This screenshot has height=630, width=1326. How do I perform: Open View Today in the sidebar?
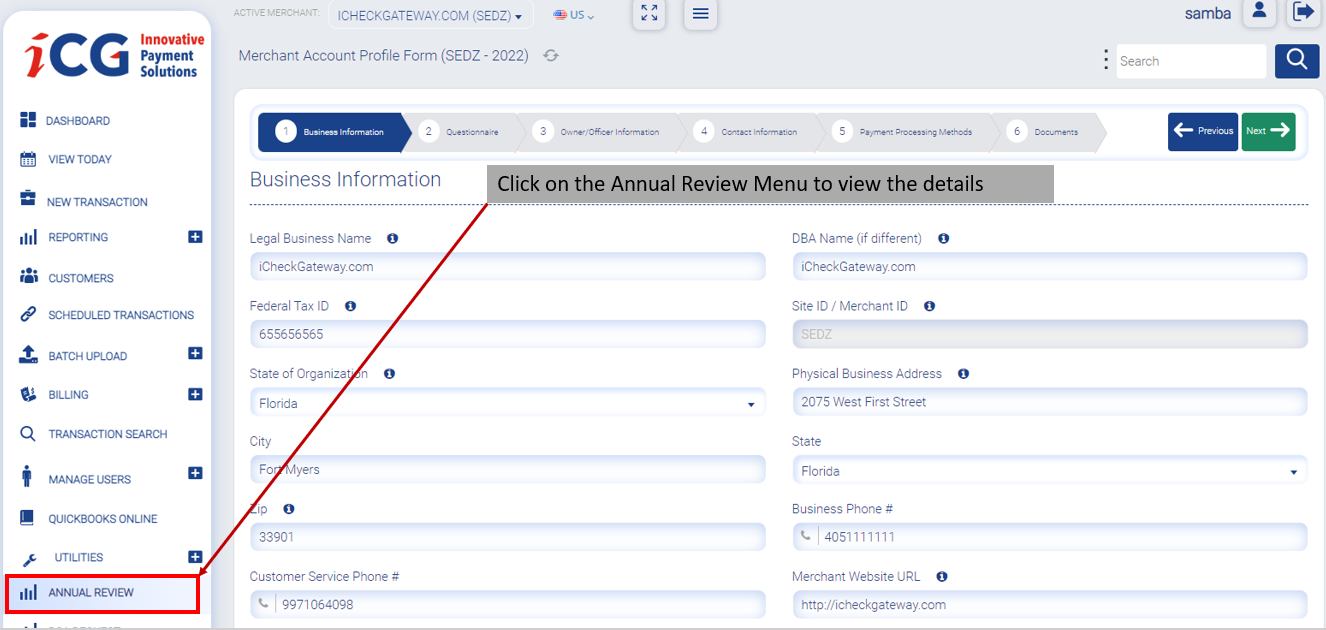click(80, 159)
